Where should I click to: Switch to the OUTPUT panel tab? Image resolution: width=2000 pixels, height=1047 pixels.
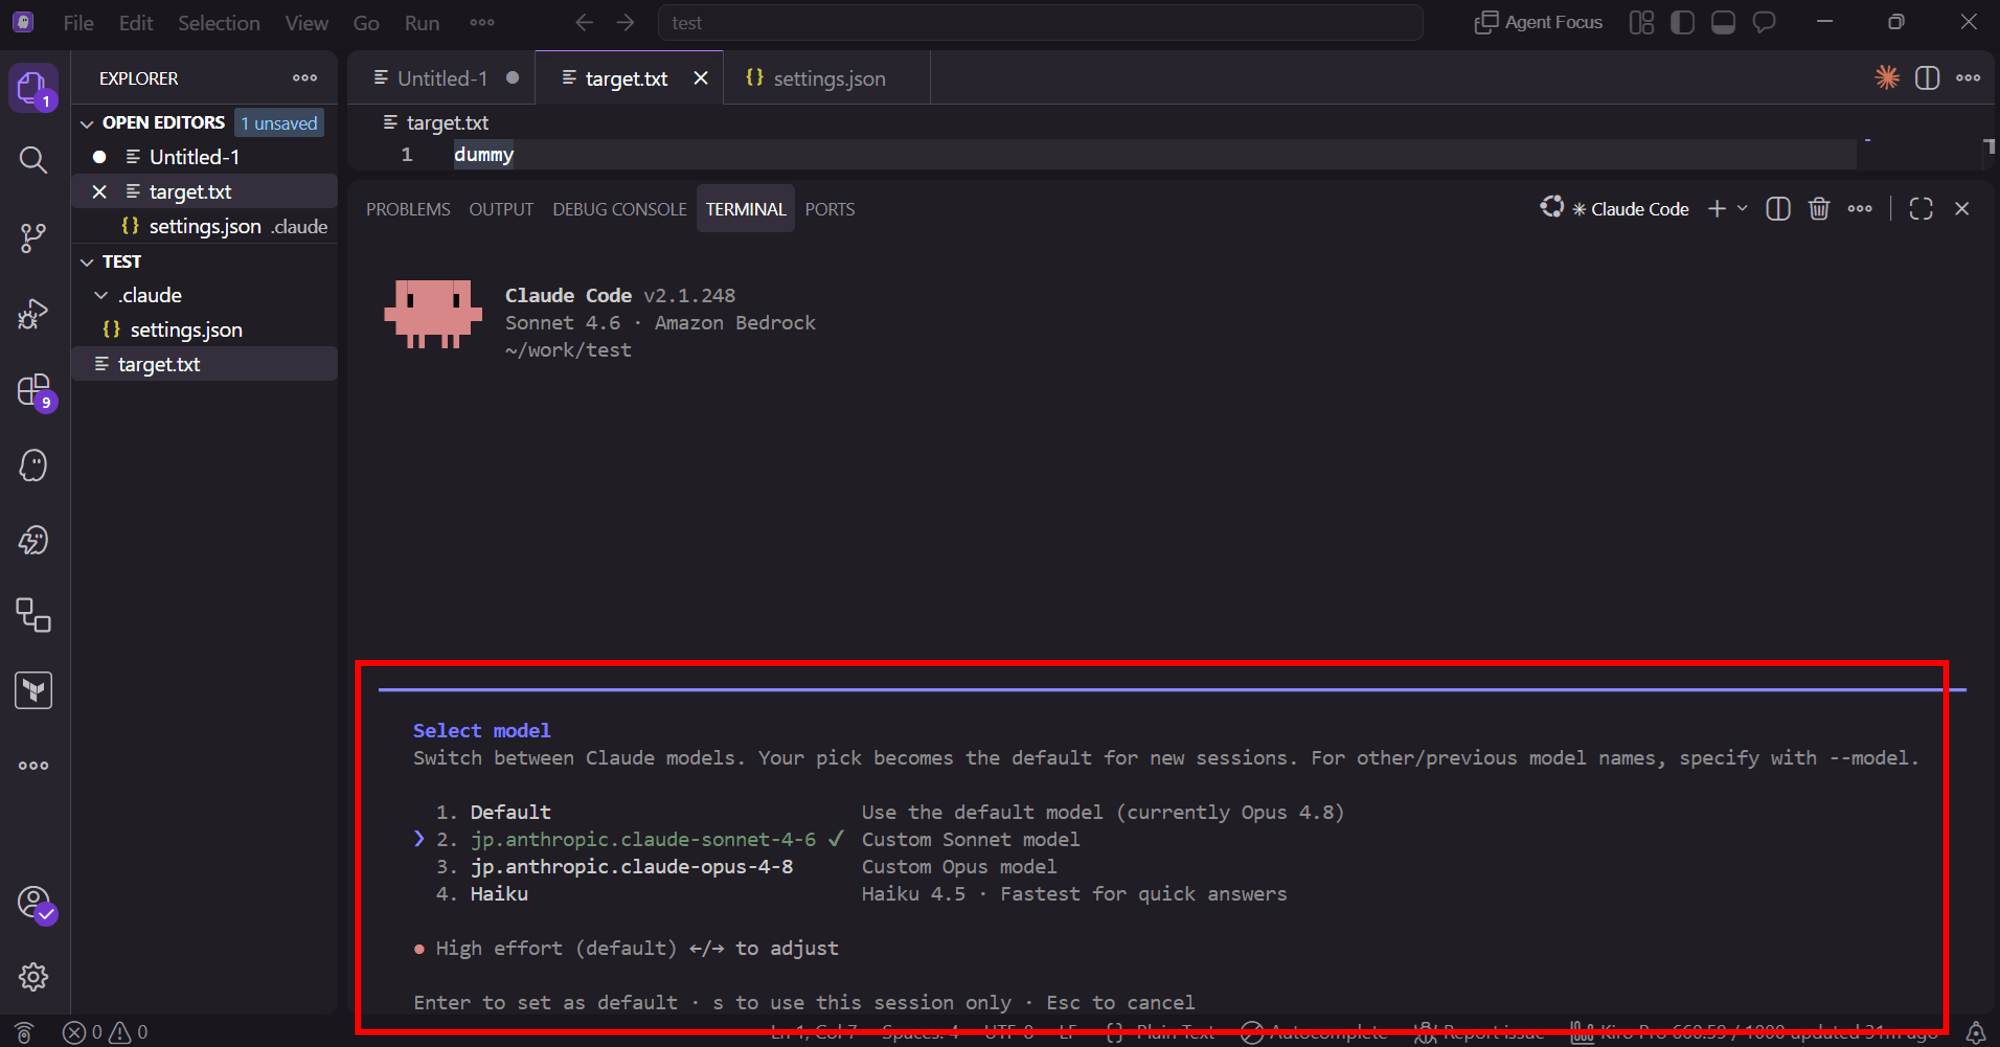(x=501, y=209)
